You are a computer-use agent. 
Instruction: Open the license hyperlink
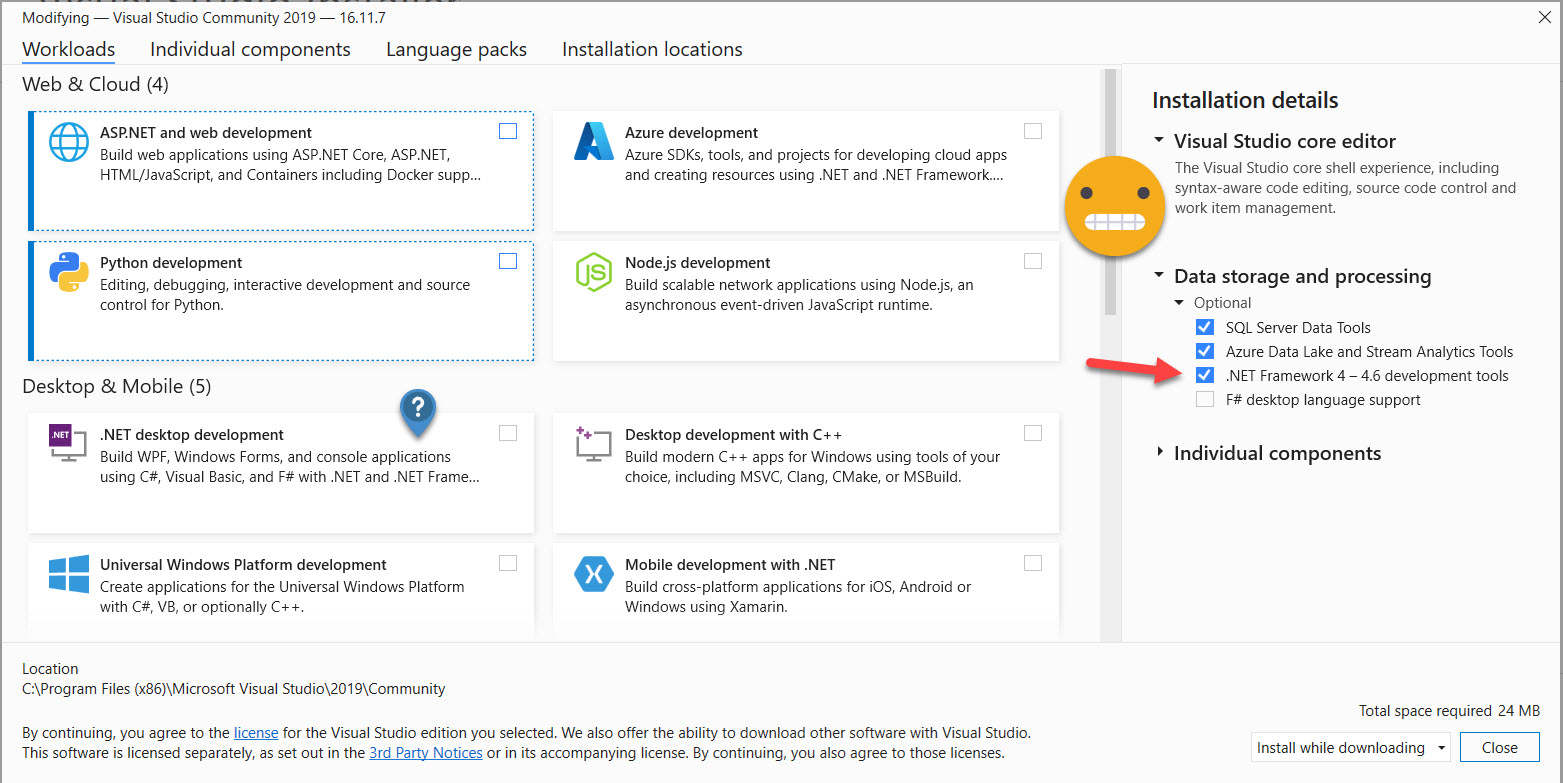click(256, 733)
